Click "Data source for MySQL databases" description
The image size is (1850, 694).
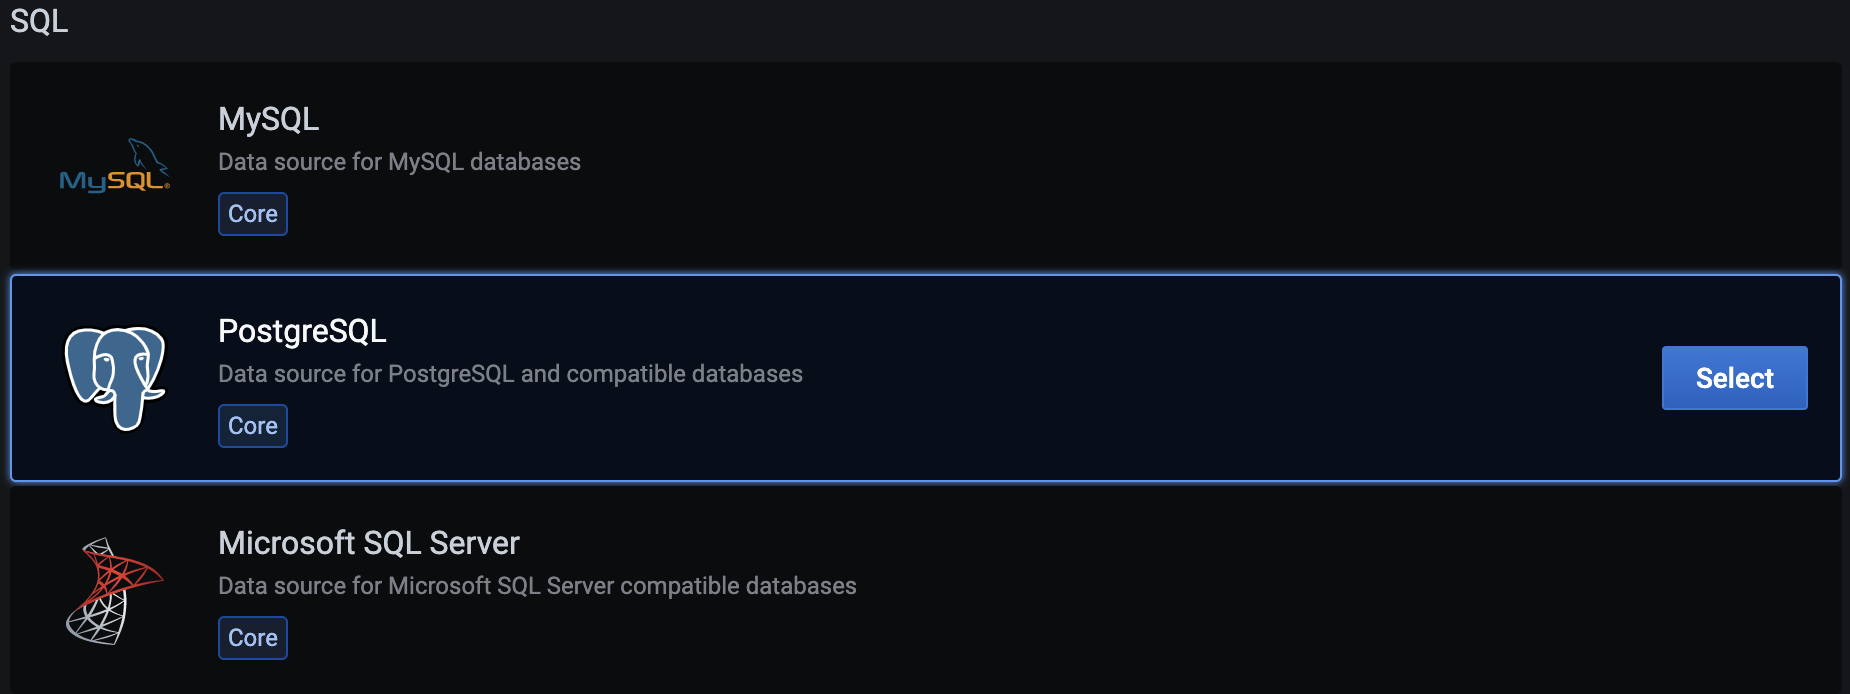click(x=399, y=162)
